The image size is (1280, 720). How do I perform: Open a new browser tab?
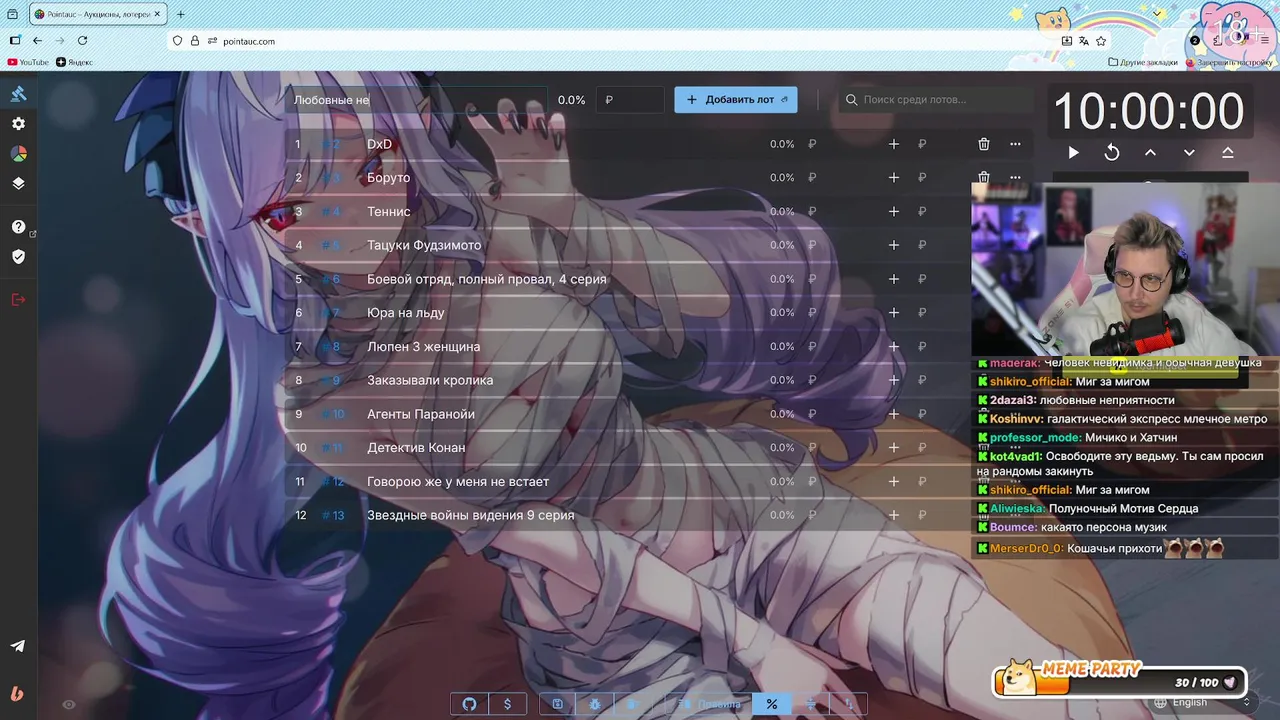coord(181,14)
